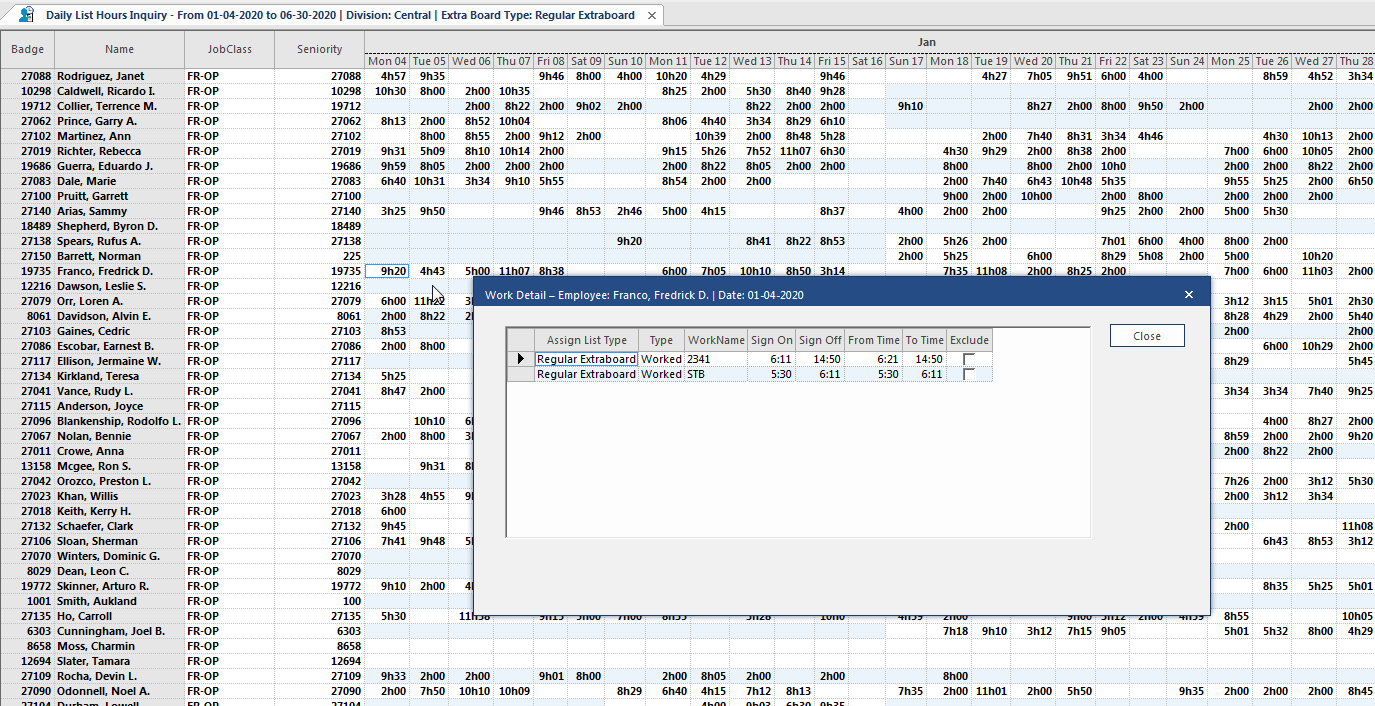The width and height of the screenshot is (1375, 706).
Task: Switch to the Daily List Hours Inquiry tab
Action: [x=330, y=14]
